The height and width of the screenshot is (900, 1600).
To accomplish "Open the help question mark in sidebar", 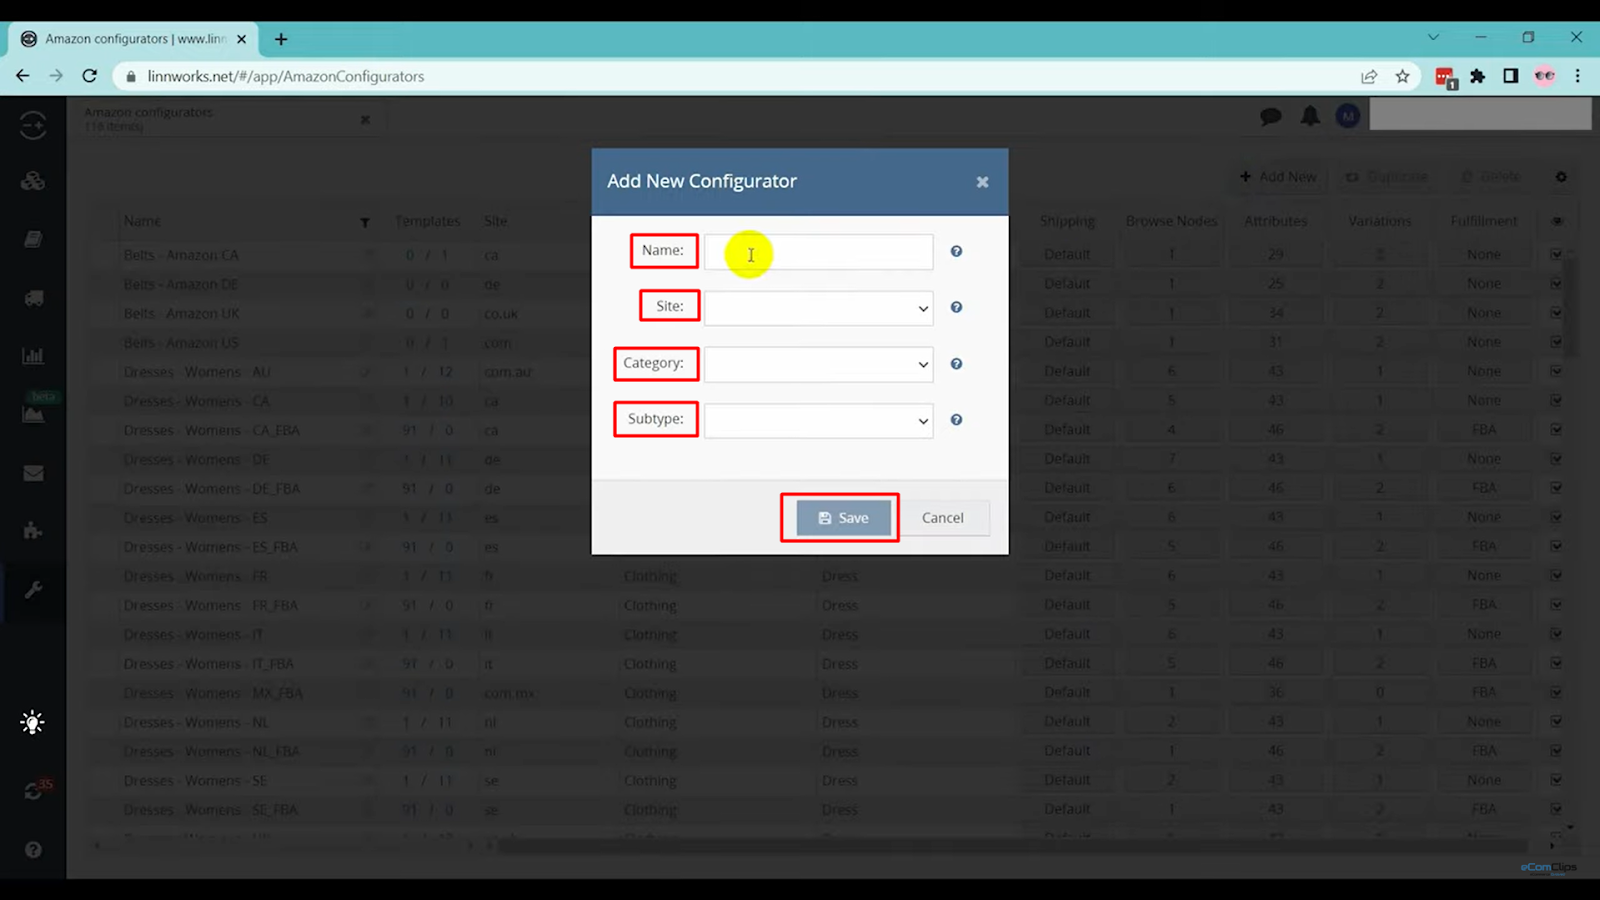I will 33,850.
